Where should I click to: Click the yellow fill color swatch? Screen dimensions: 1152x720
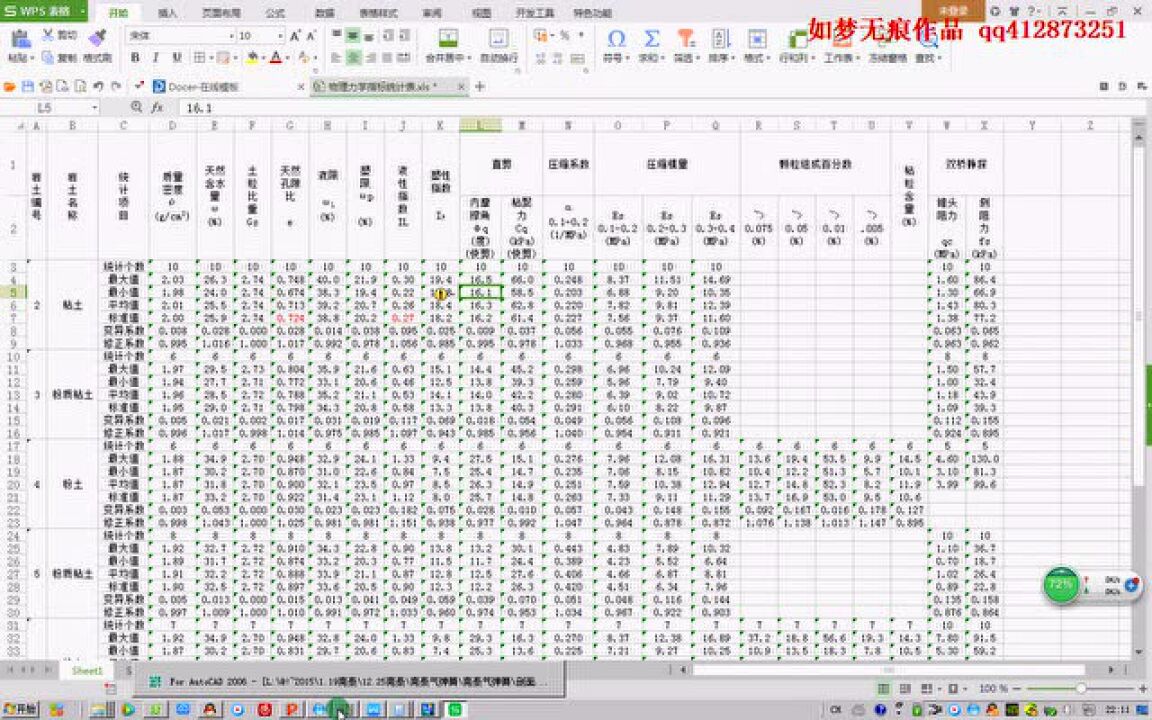pyautogui.click(x=251, y=57)
